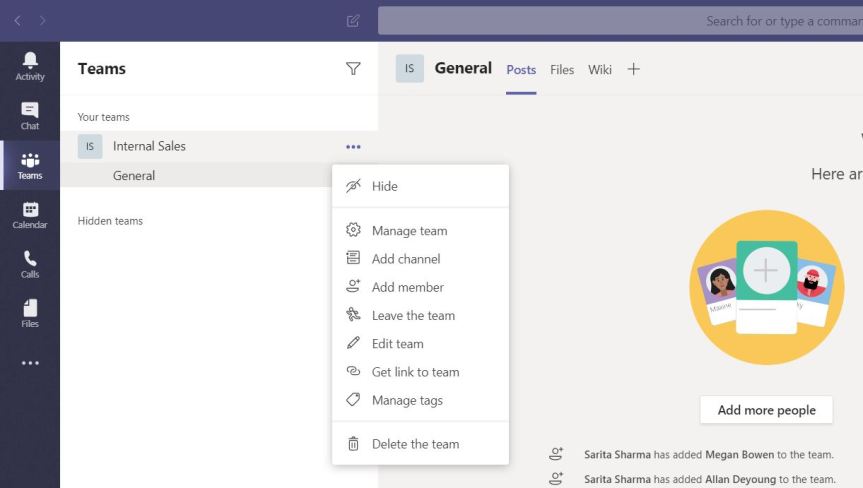Image resolution: width=863 pixels, height=488 pixels.
Task: Open the Files section in the sidebar
Action: (30, 313)
